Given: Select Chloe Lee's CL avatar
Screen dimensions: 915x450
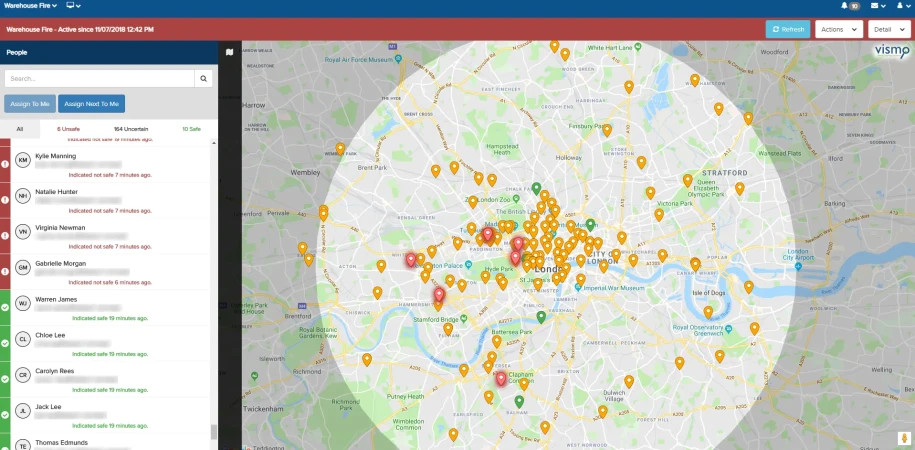Looking at the screenshot, I should point(23,339).
